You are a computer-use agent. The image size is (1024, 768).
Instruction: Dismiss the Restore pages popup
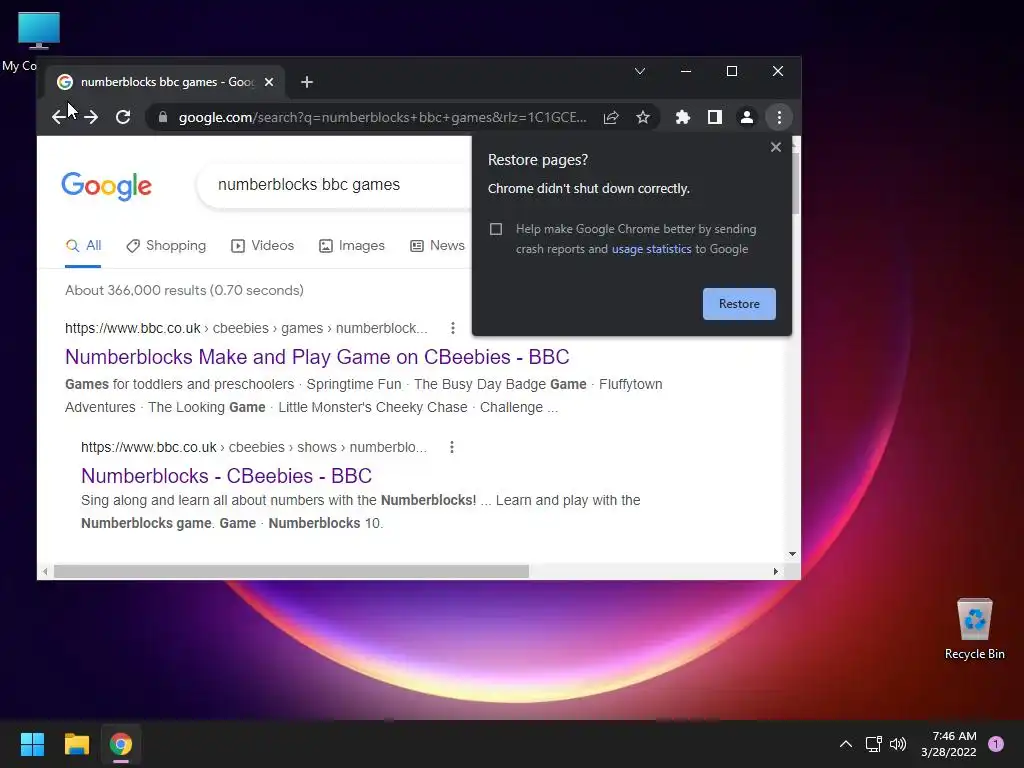pos(775,147)
